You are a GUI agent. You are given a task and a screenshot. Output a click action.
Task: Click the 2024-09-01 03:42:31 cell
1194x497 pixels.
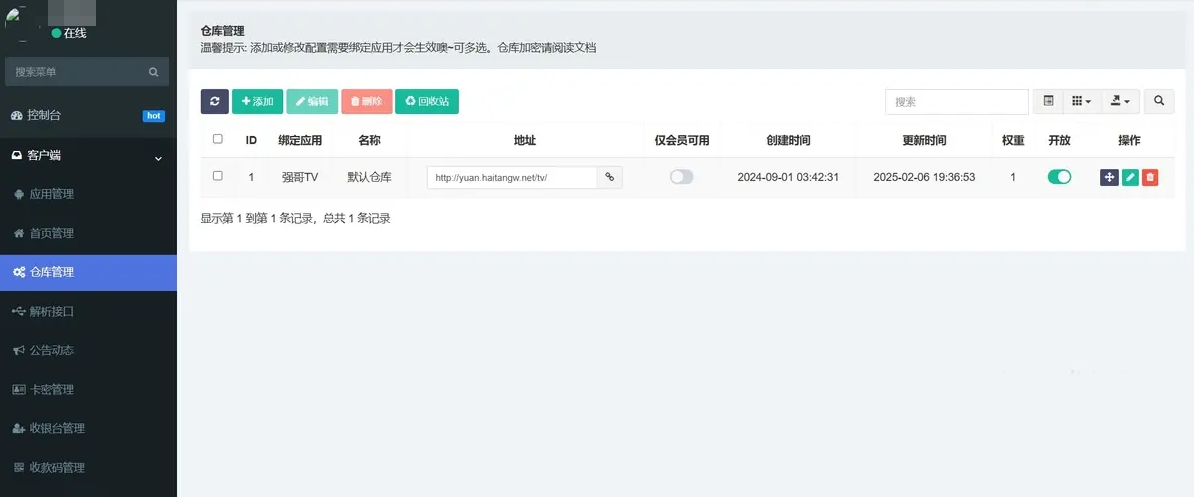coord(788,177)
